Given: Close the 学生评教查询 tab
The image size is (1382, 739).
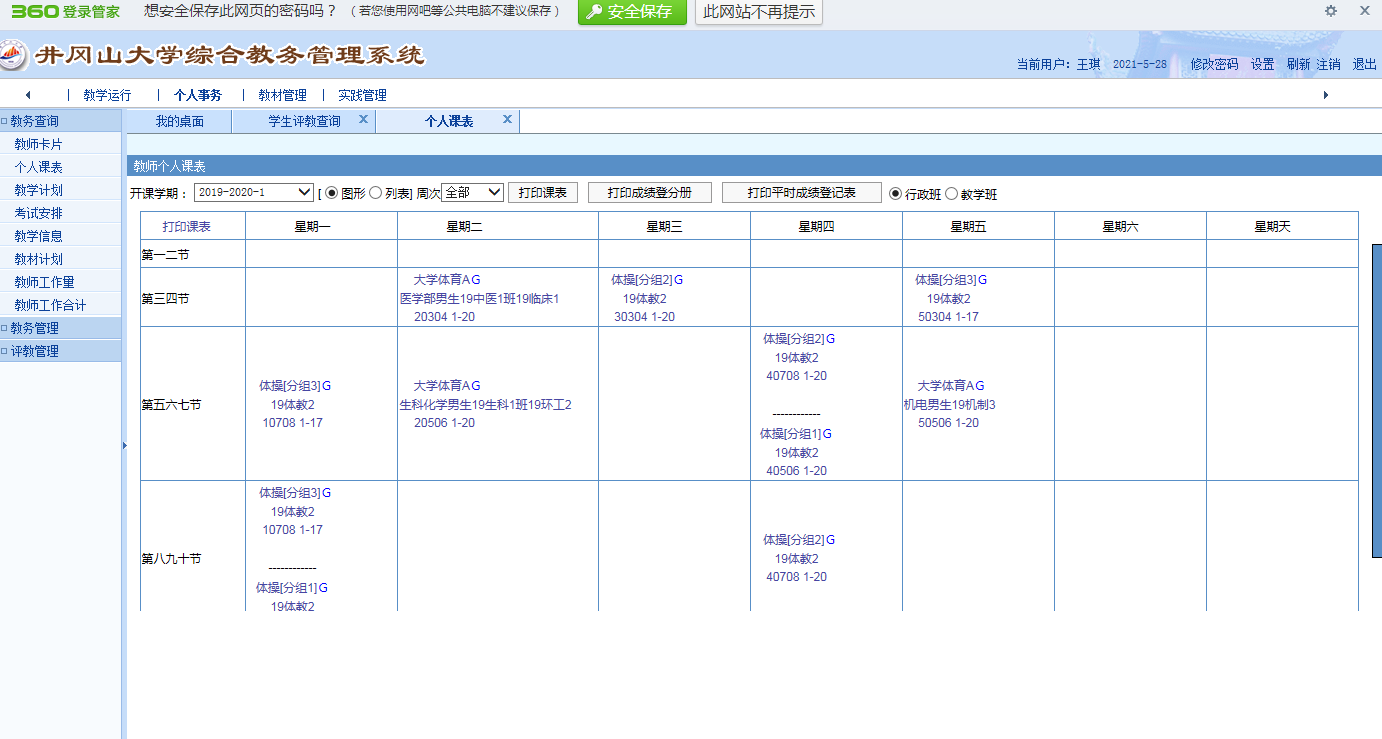Looking at the screenshot, I should (363, 120).
